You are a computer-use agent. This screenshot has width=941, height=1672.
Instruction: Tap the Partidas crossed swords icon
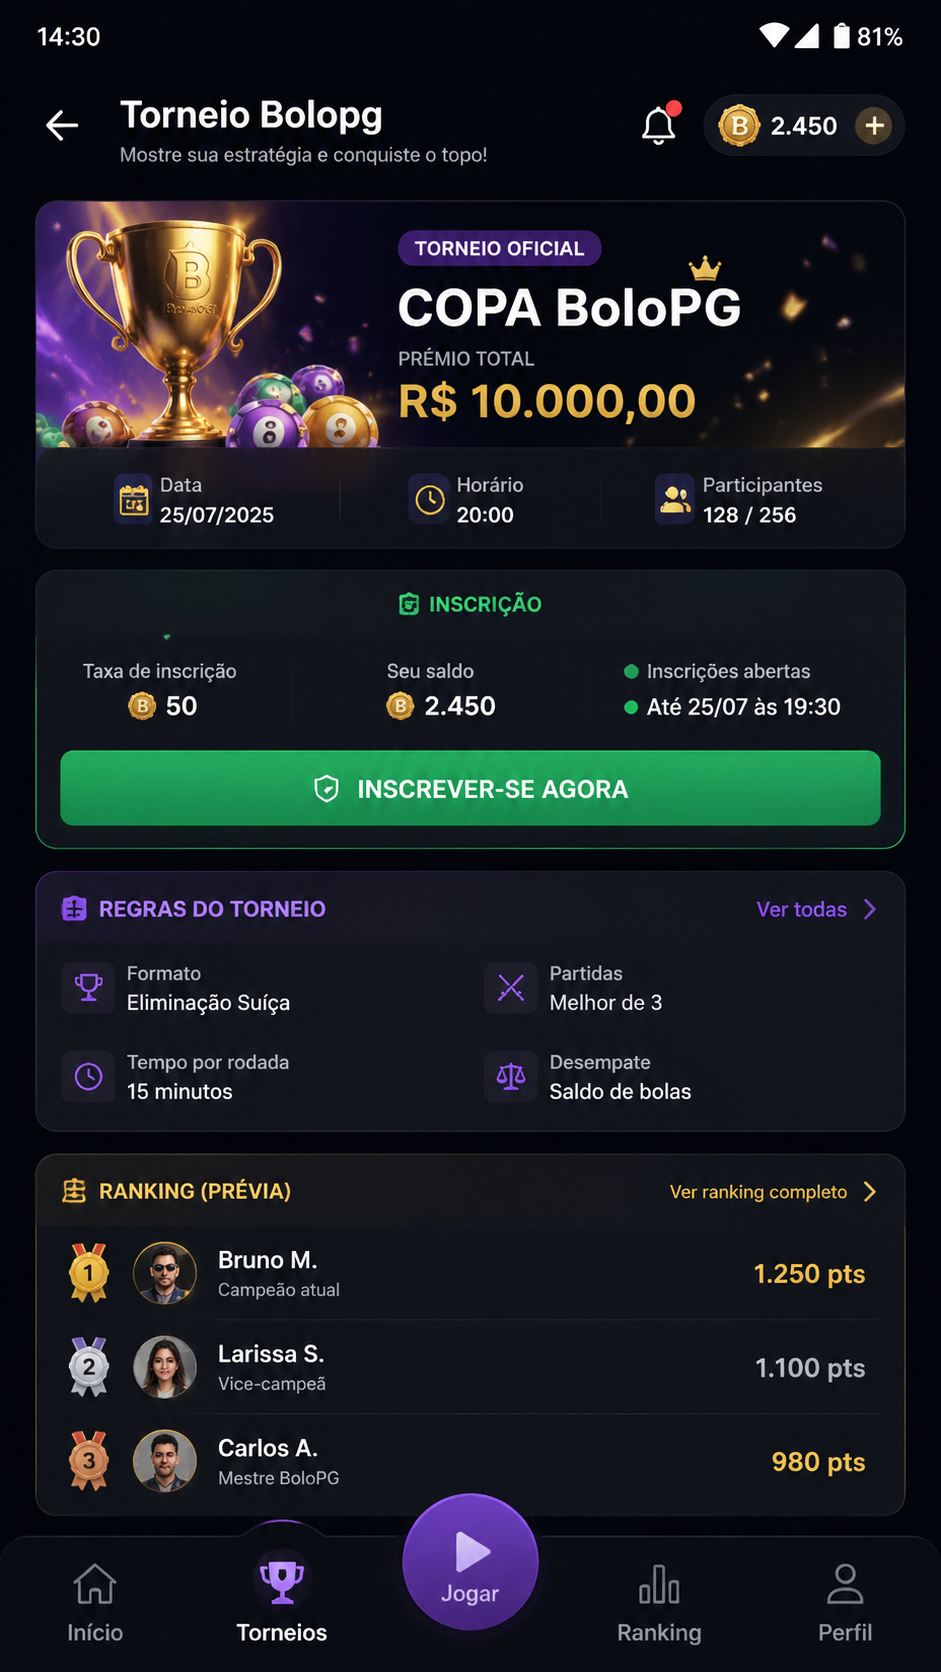coord(511,988)
